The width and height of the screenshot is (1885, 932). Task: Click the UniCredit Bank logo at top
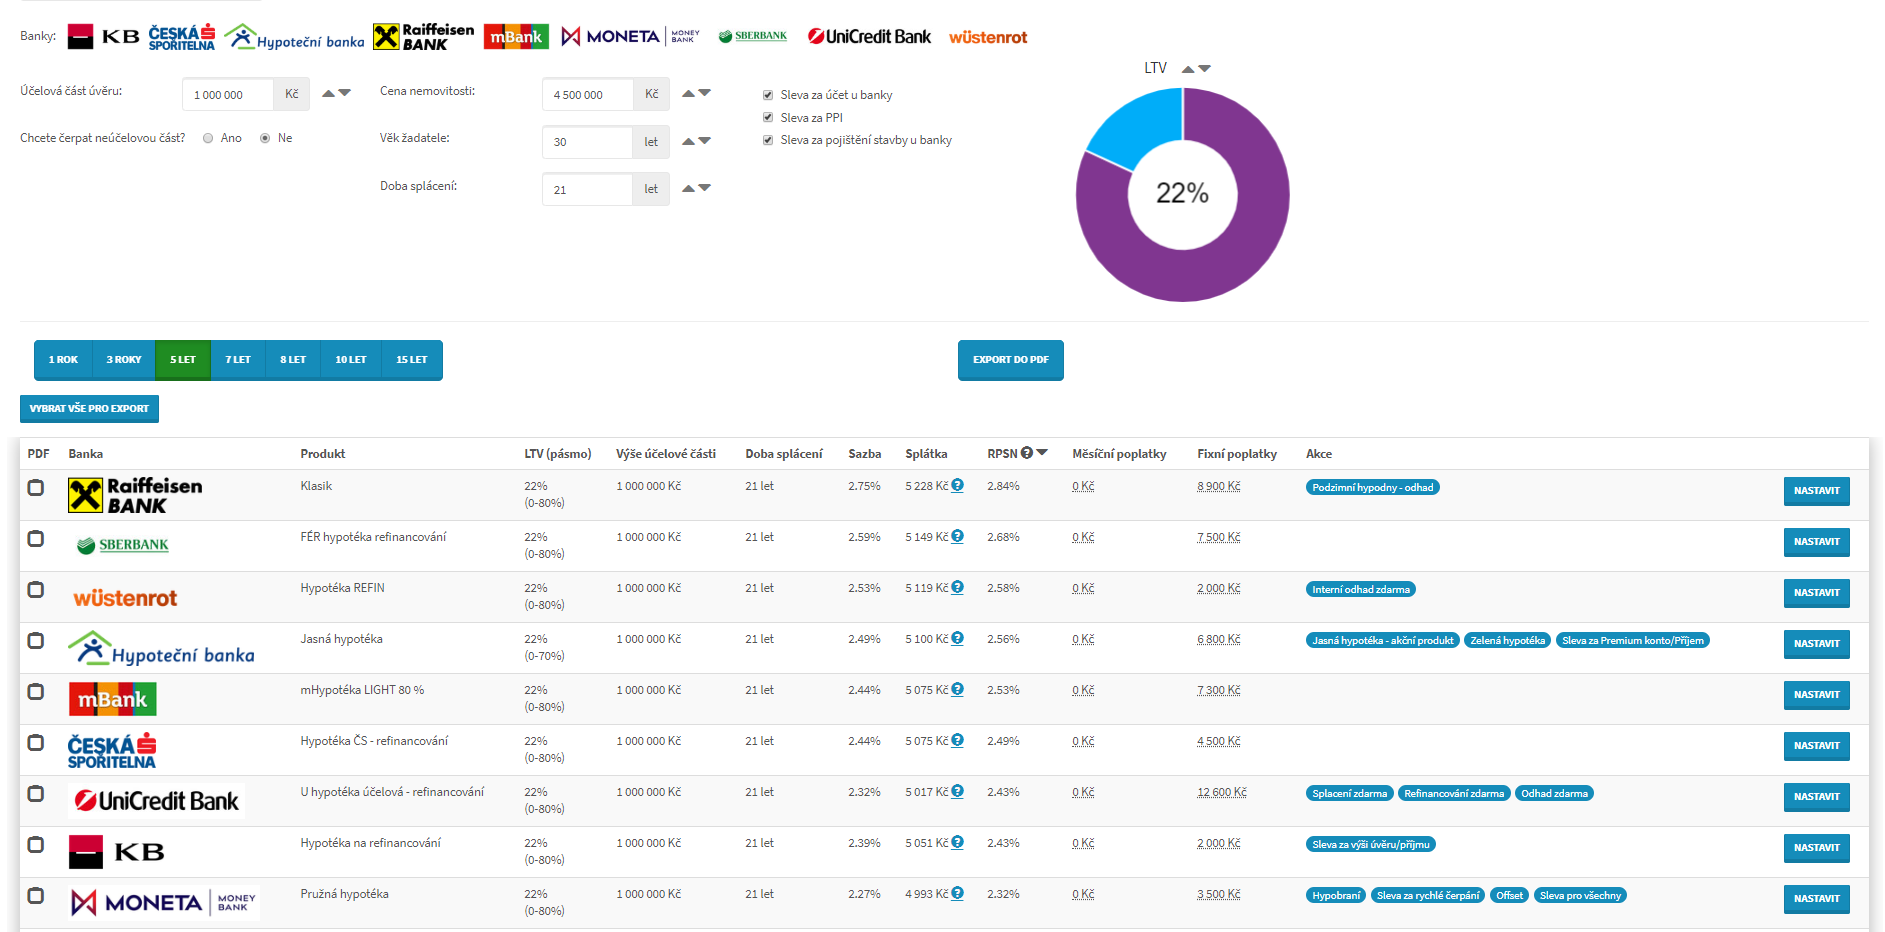(869, 37)
